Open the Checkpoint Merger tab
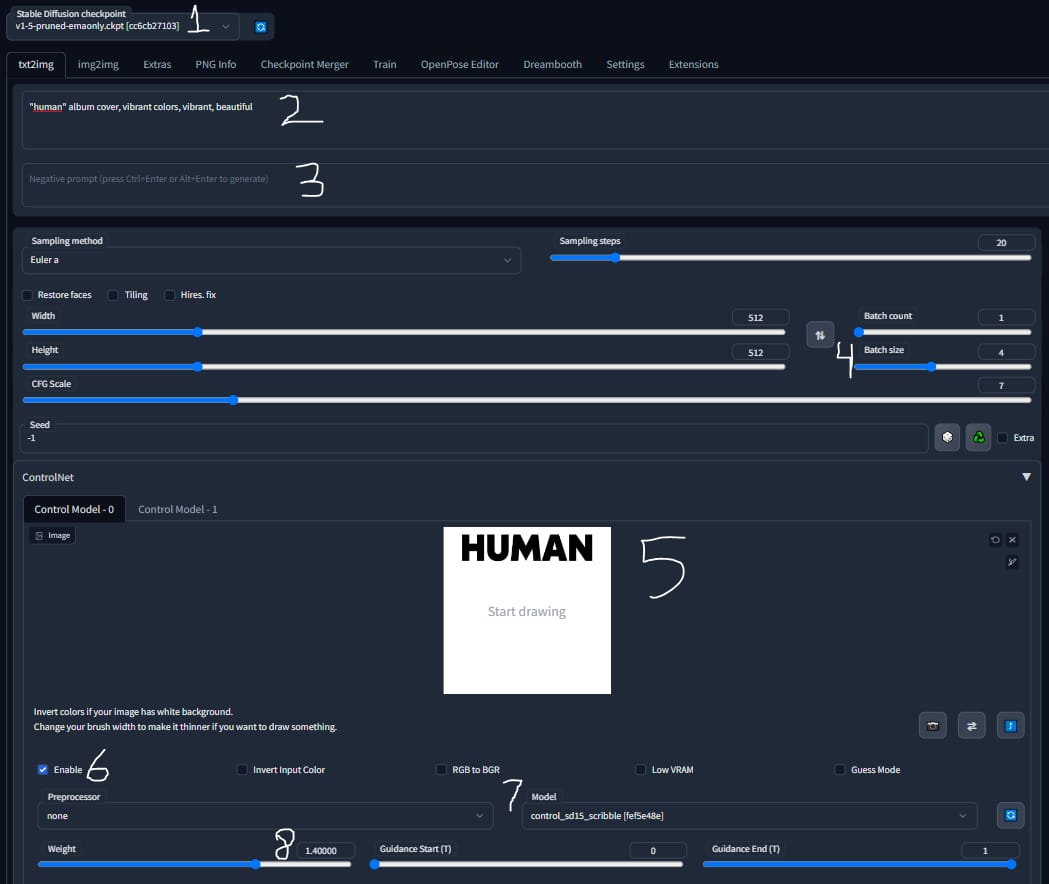Viewport: 1049px width, 884px height. tap(304, 64)
